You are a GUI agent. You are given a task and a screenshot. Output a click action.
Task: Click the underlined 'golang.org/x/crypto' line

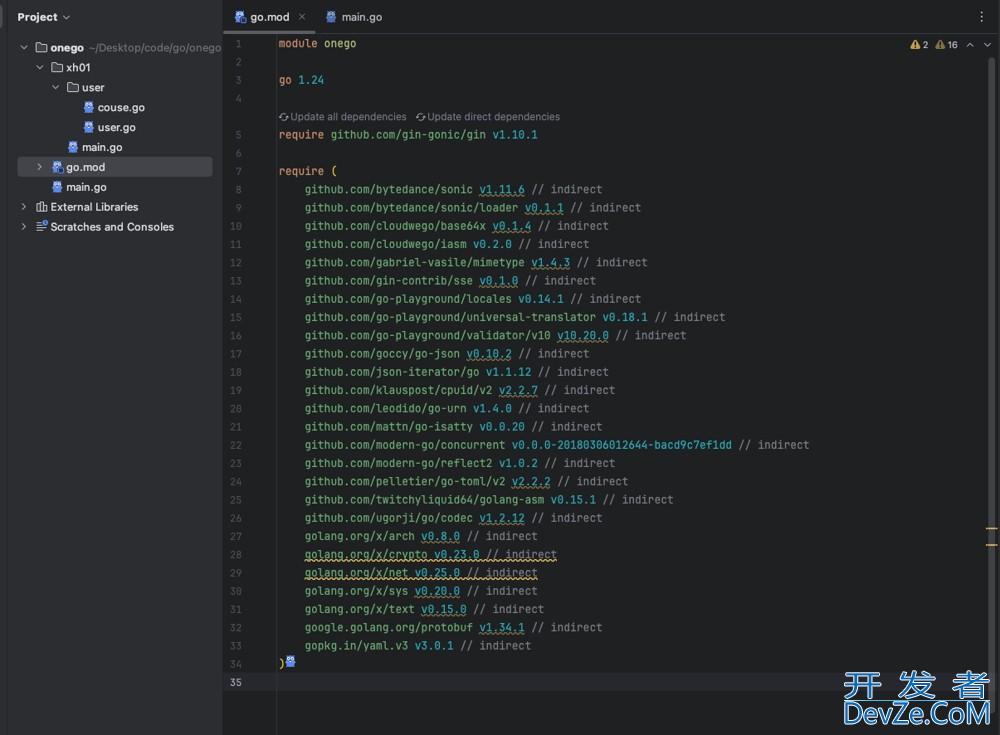430,554
